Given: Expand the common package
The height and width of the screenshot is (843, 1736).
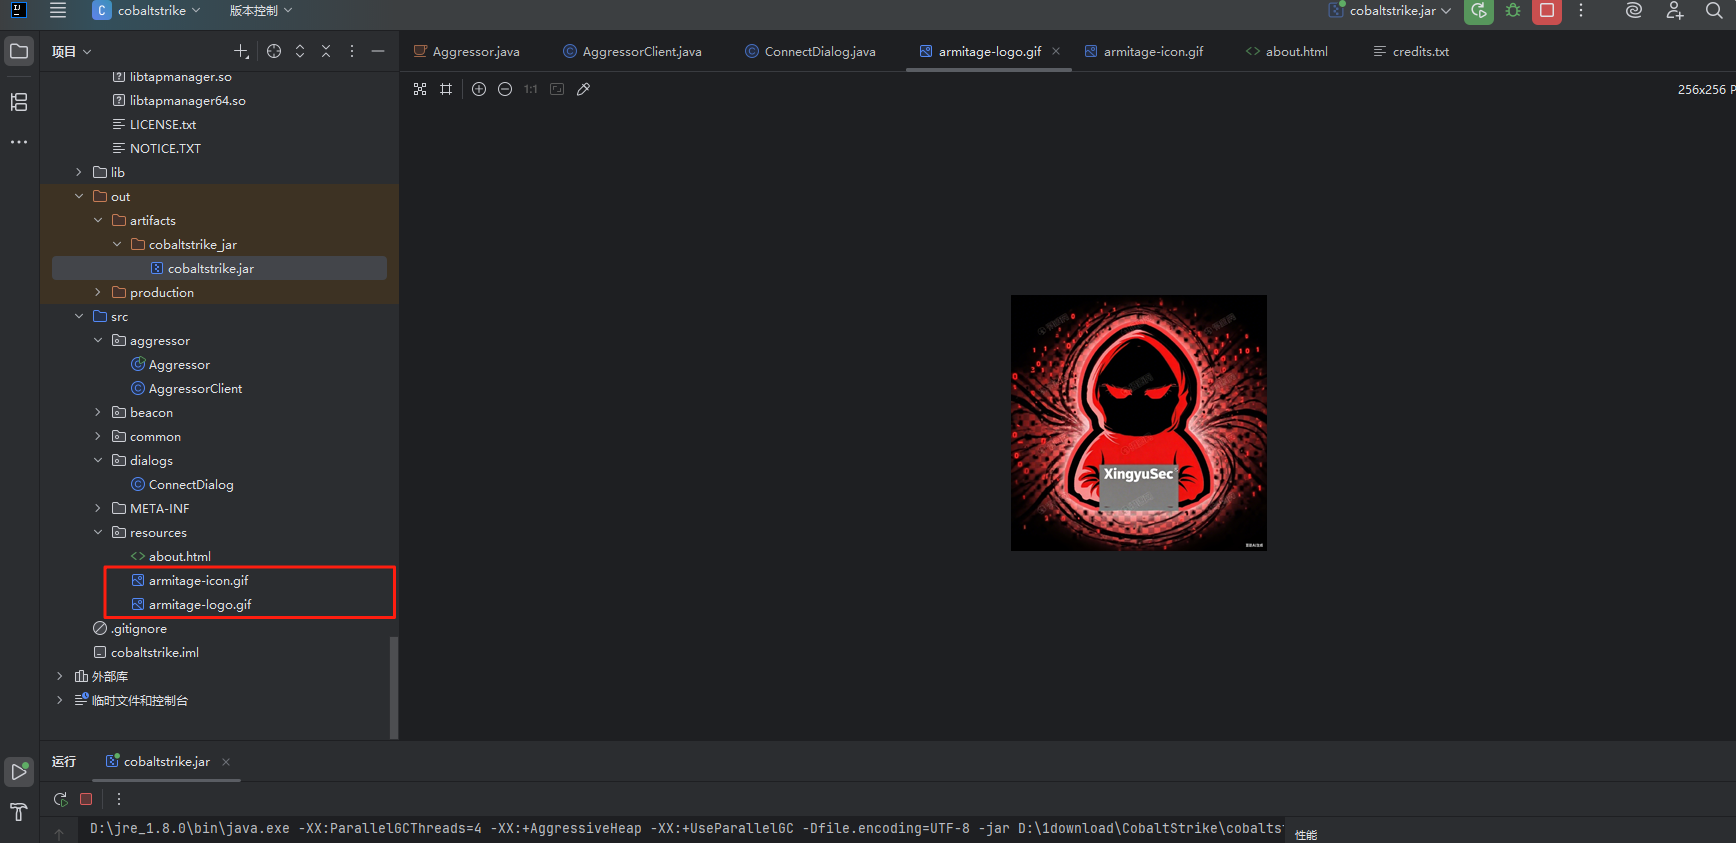Looking at the screenshot, I should (x=98, y=436).
